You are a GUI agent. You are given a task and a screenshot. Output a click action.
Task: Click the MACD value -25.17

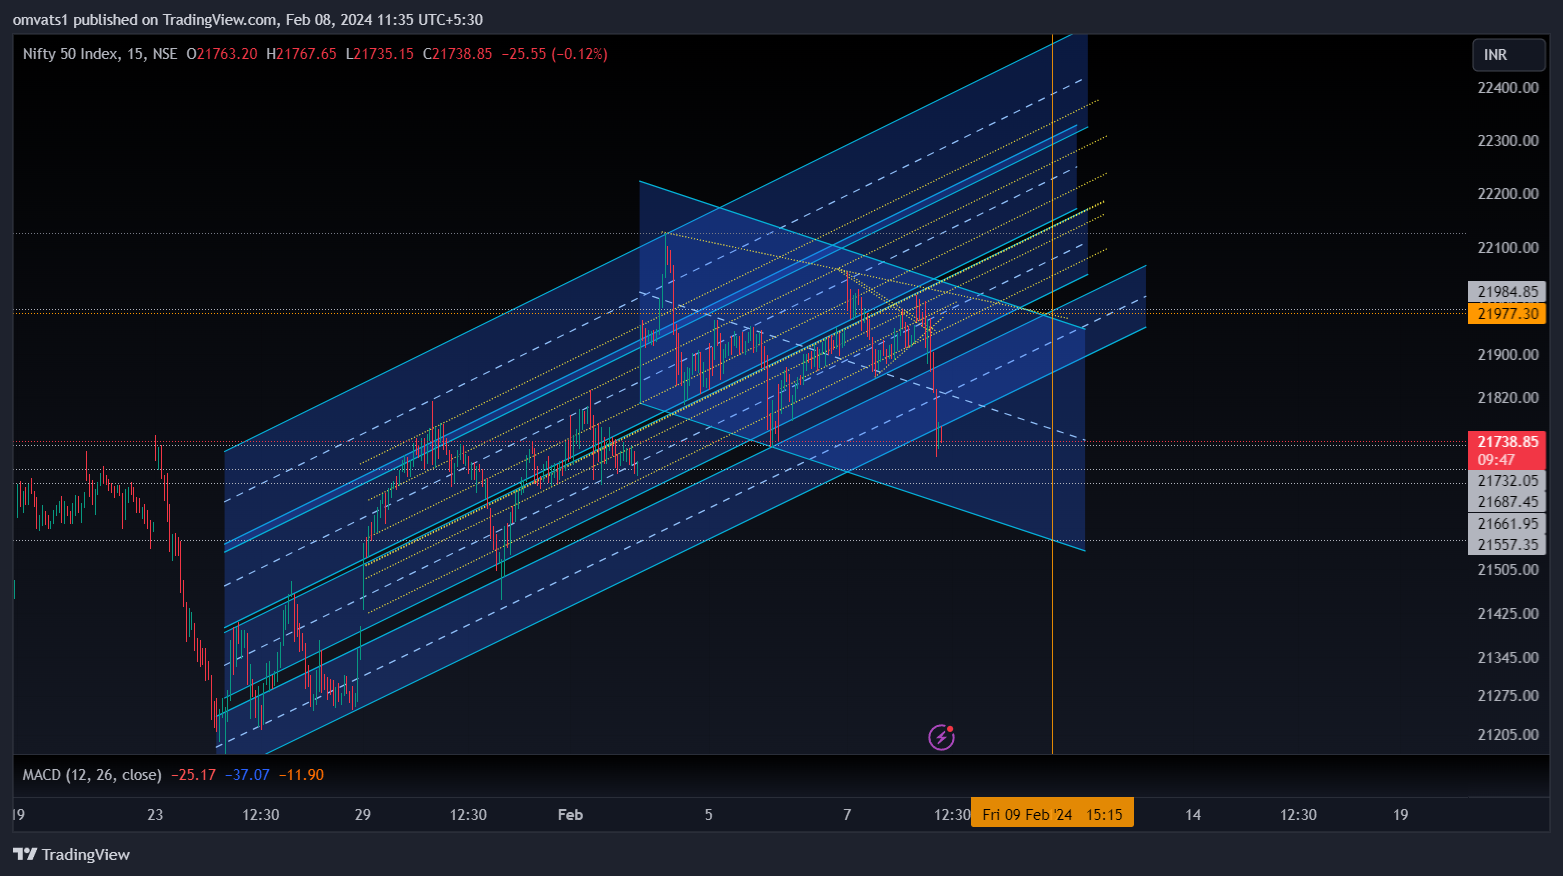point(193,775)
